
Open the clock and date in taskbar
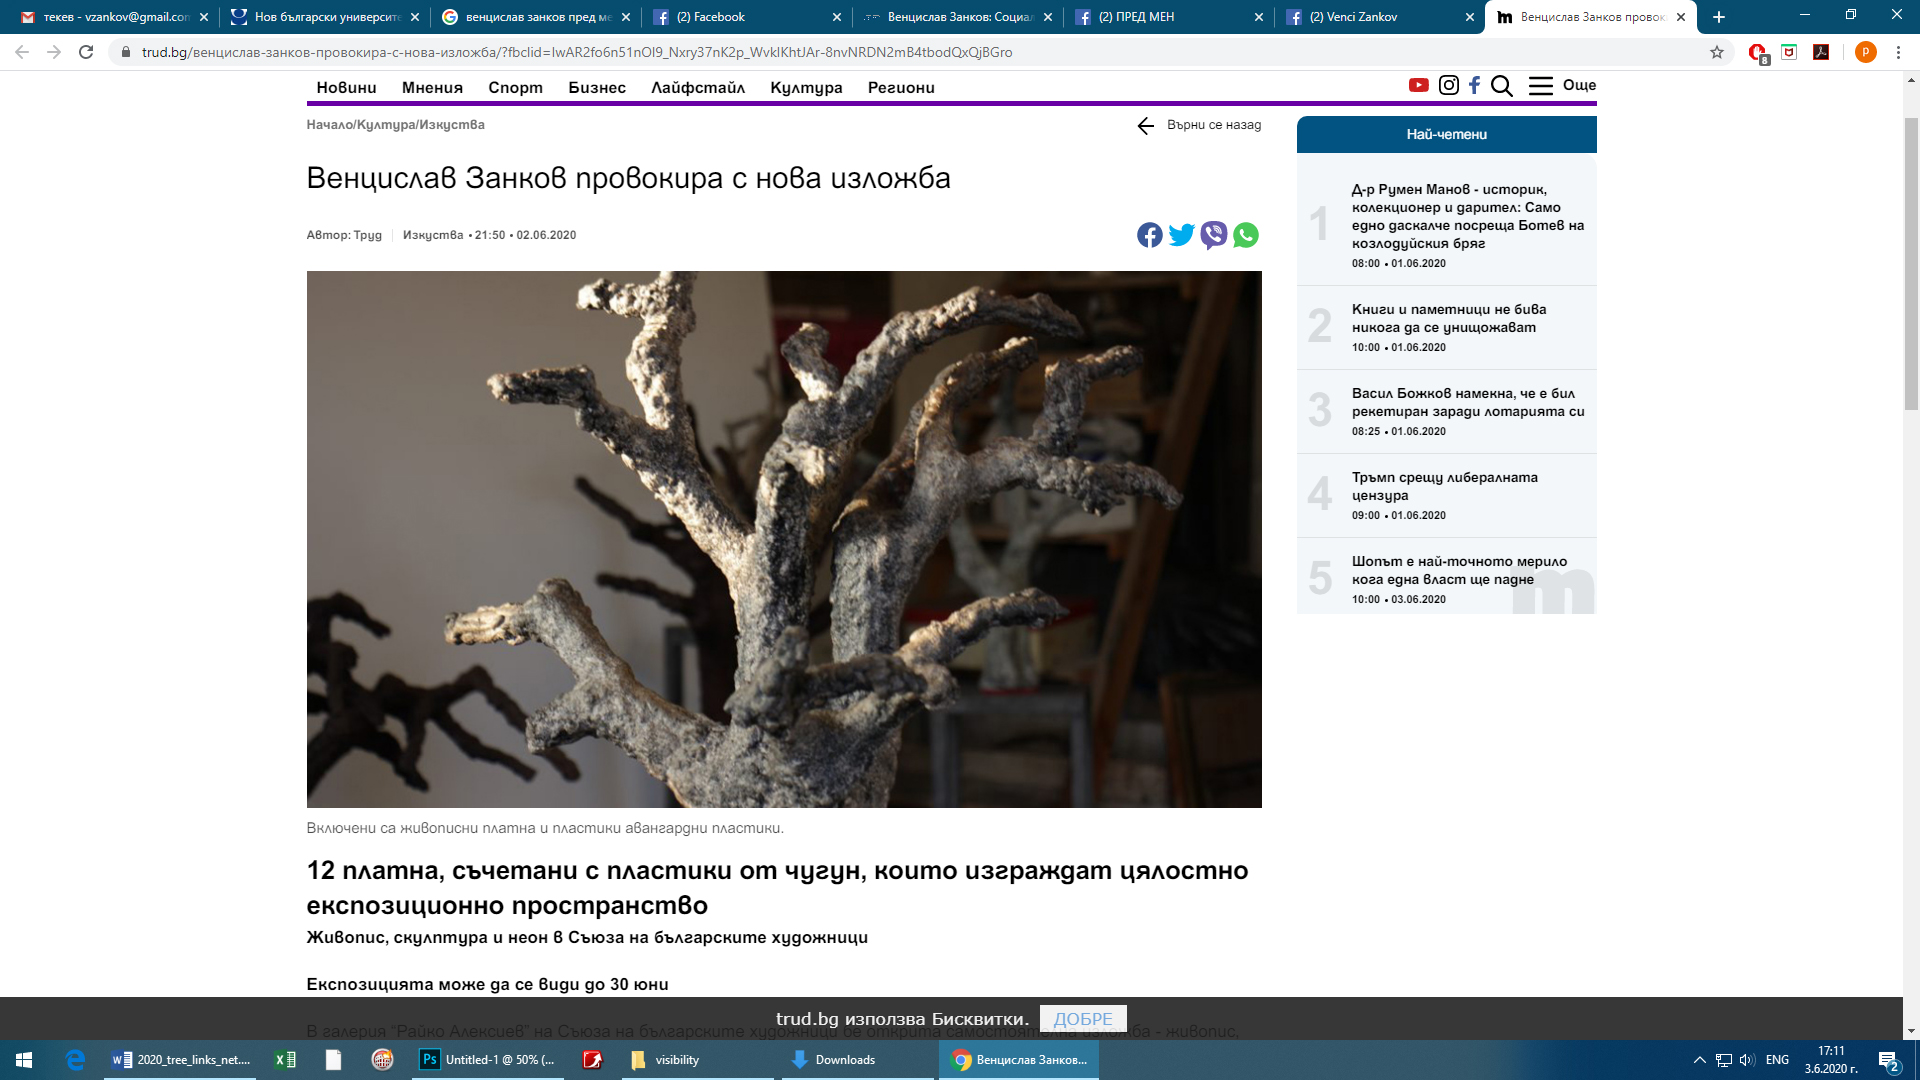[x=1831, y=1060]
